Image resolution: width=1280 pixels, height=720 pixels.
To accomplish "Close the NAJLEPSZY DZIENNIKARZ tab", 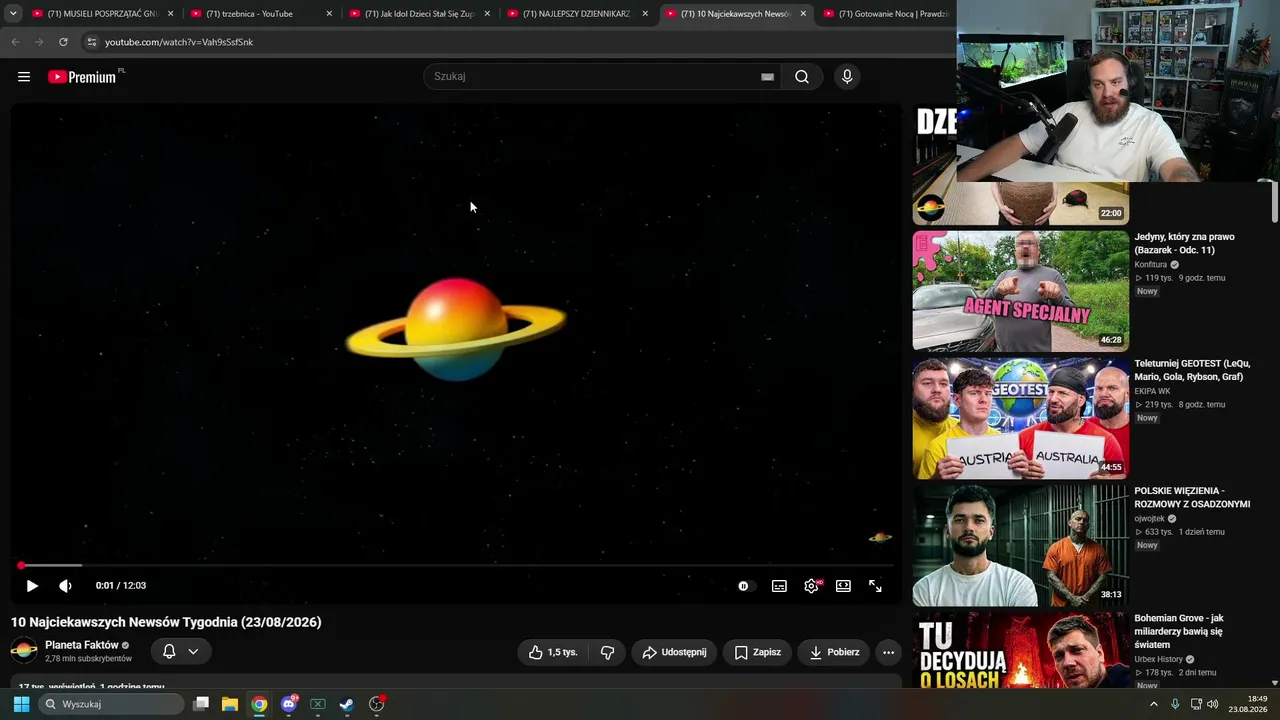I will click(645, 14).
